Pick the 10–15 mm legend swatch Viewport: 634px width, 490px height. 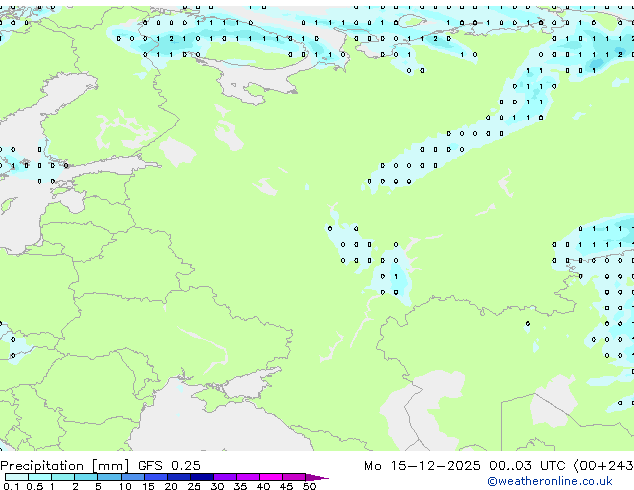(x=132, y=477)
